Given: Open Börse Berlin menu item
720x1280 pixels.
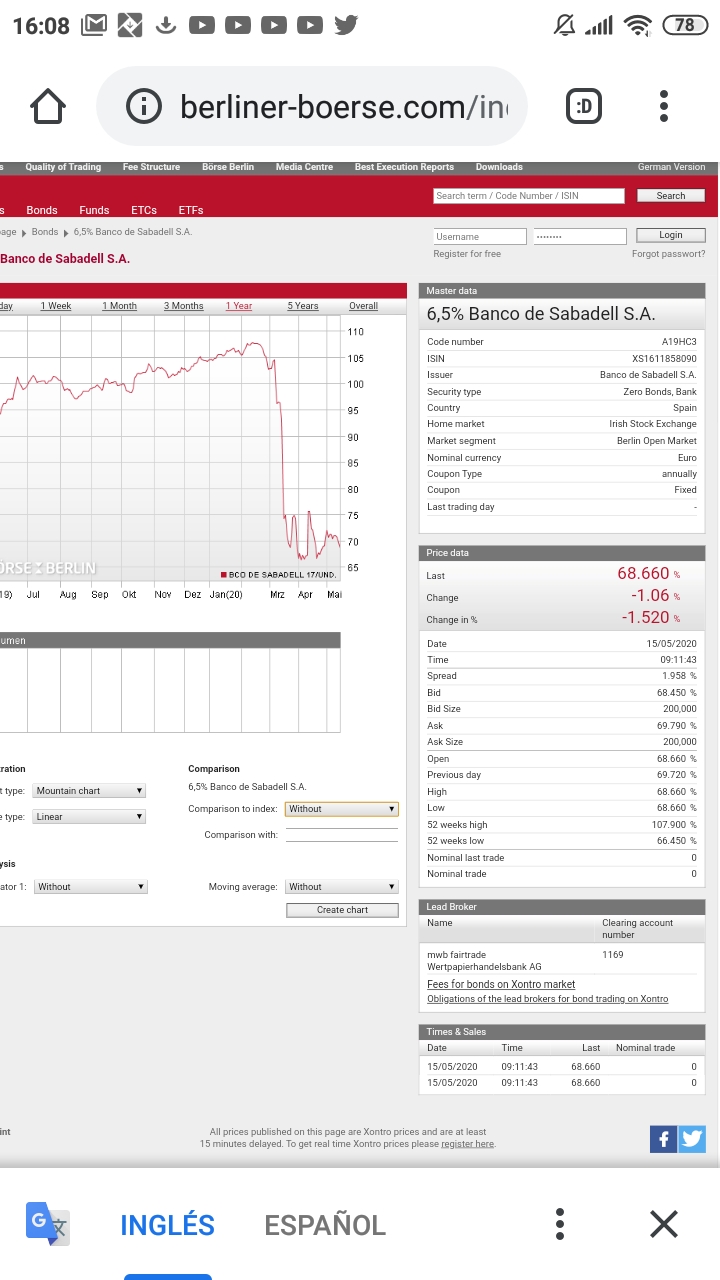Looking at the screenshot, I should [228, 167].
